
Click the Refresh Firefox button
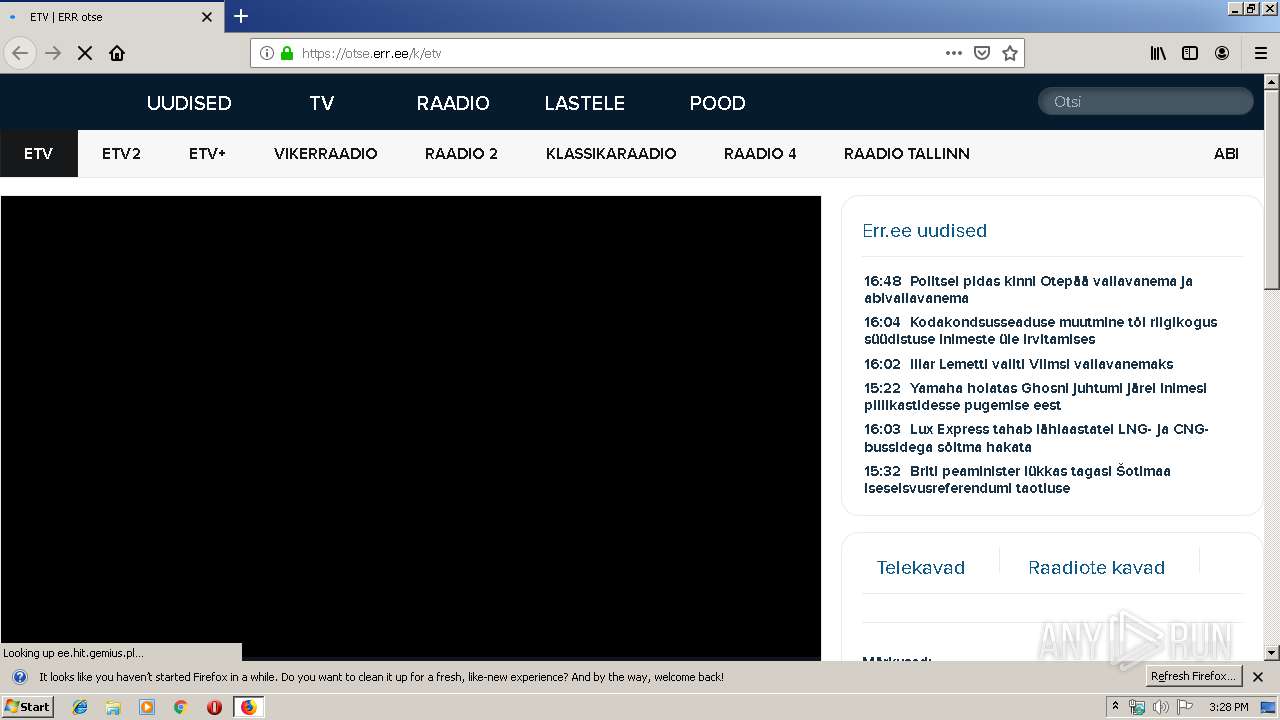[x=1193, y=677]
